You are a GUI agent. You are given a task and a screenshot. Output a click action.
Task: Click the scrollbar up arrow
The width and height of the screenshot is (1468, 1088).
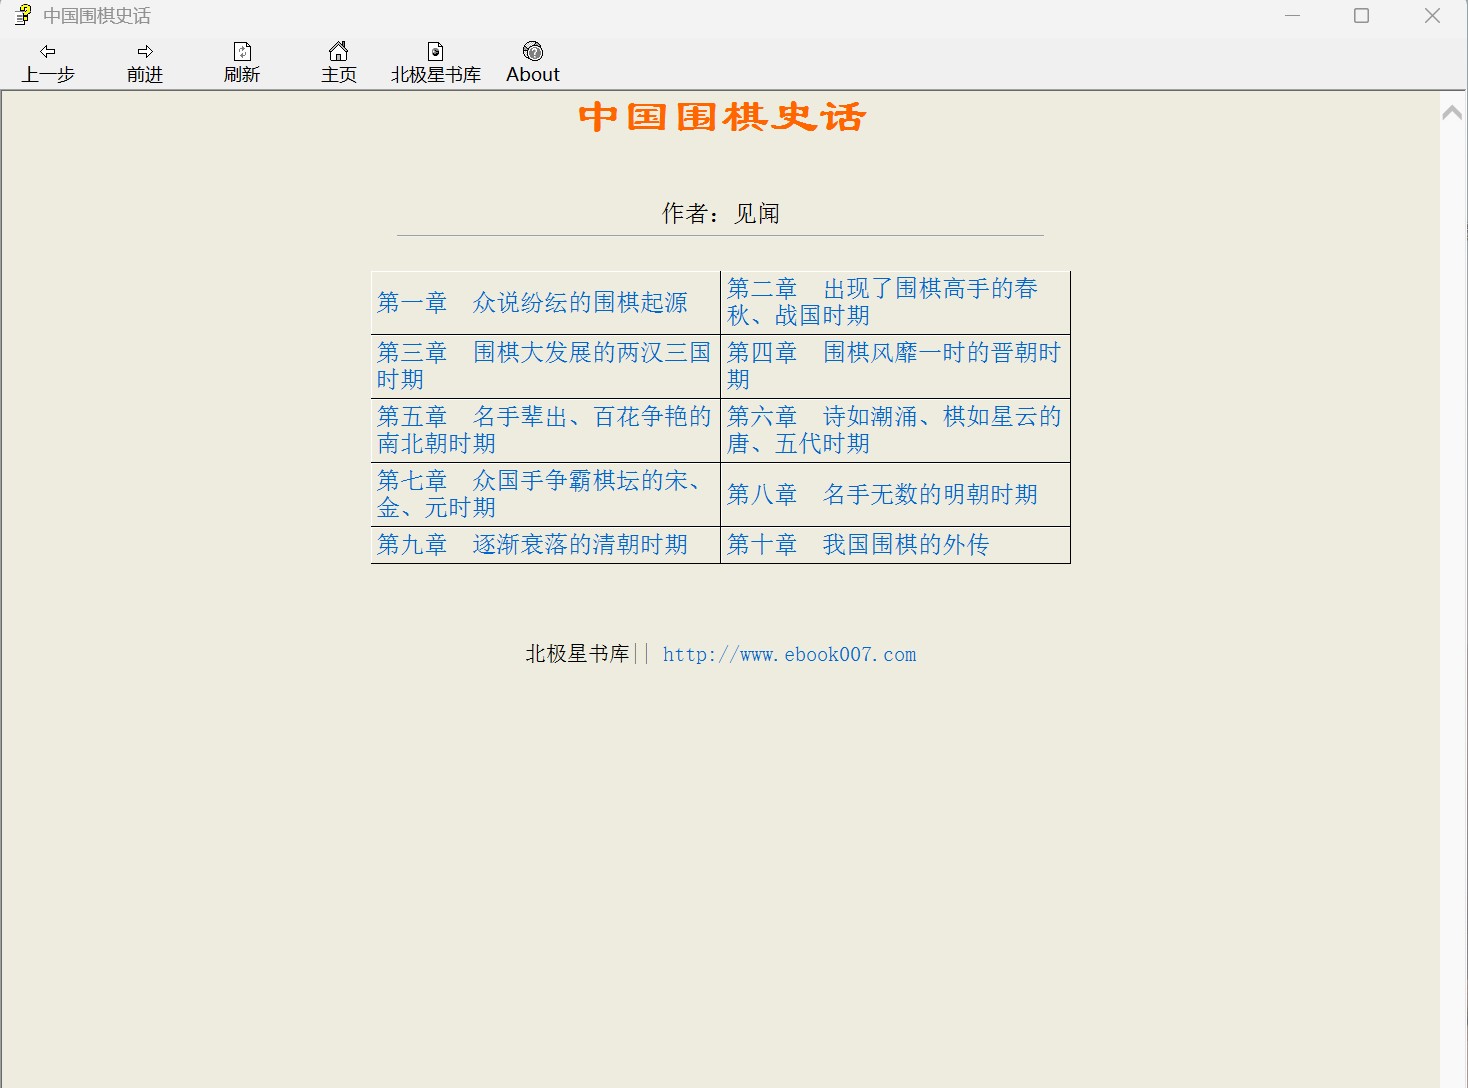coord(1452,113)
